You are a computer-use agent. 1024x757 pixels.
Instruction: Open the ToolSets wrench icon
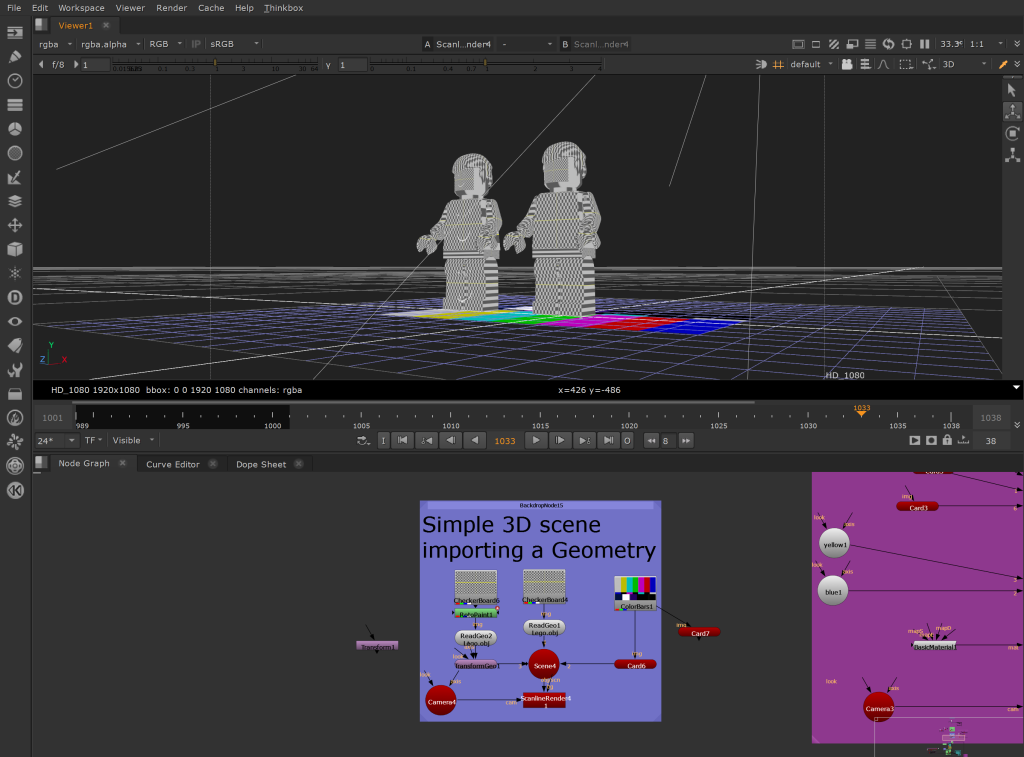[14, 370]
